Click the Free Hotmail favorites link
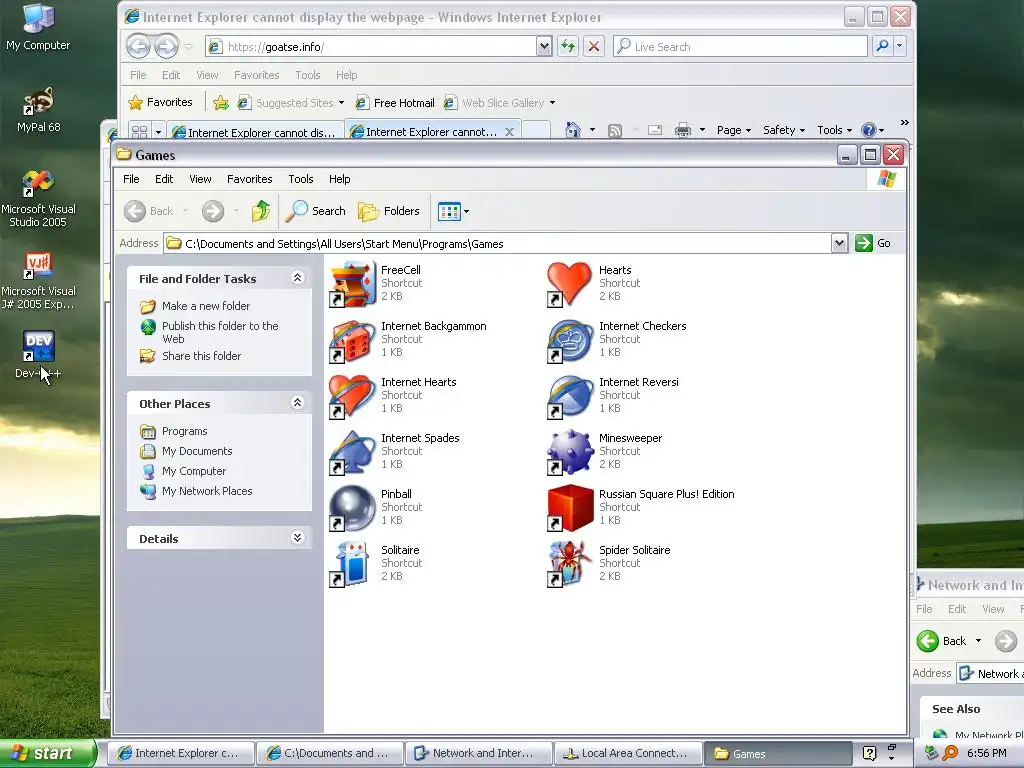 tap(395, 103)
